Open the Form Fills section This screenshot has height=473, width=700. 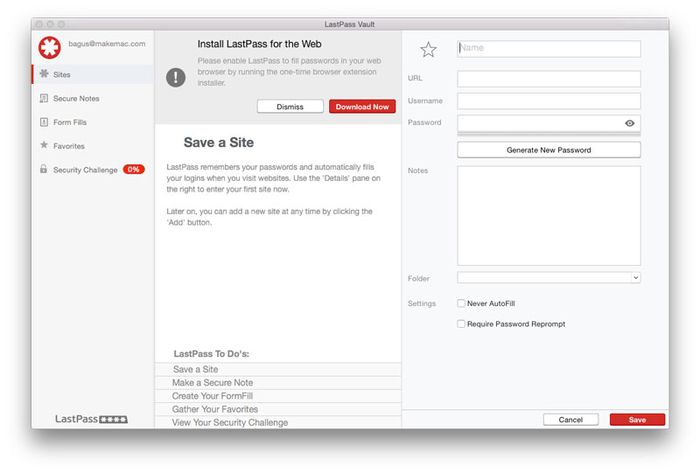coord(93,122)
